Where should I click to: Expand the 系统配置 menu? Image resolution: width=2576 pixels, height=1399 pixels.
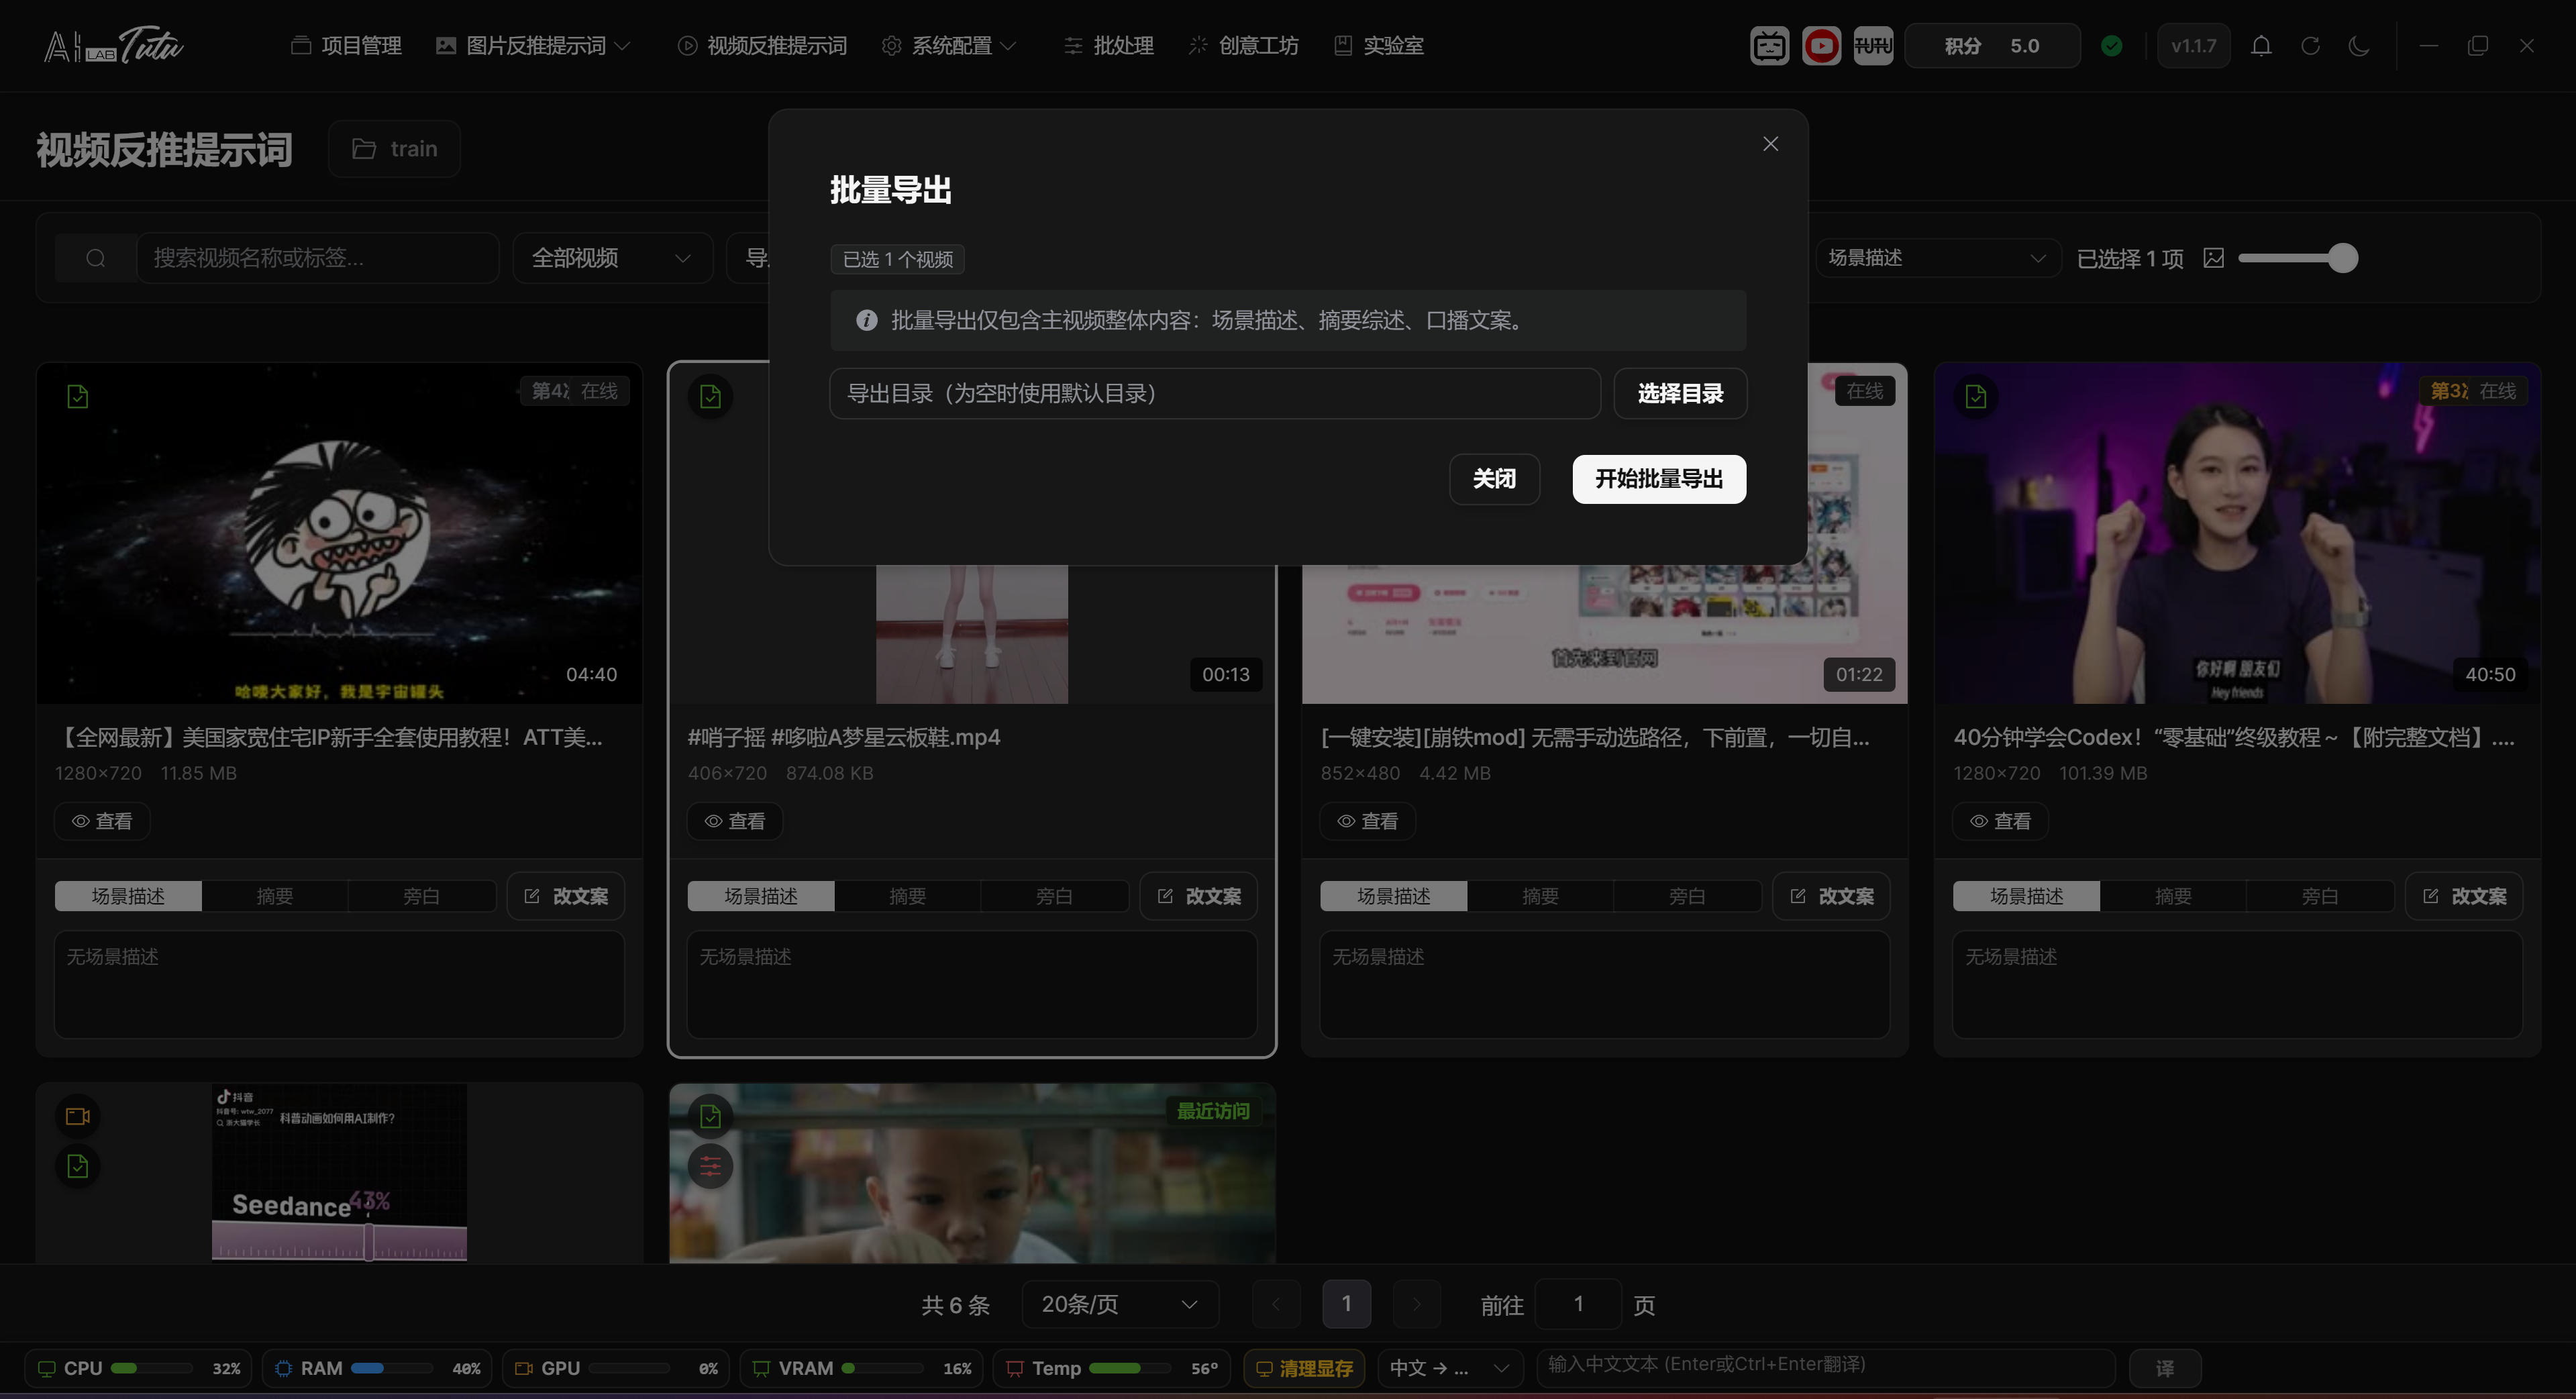[x=948, y=45]
